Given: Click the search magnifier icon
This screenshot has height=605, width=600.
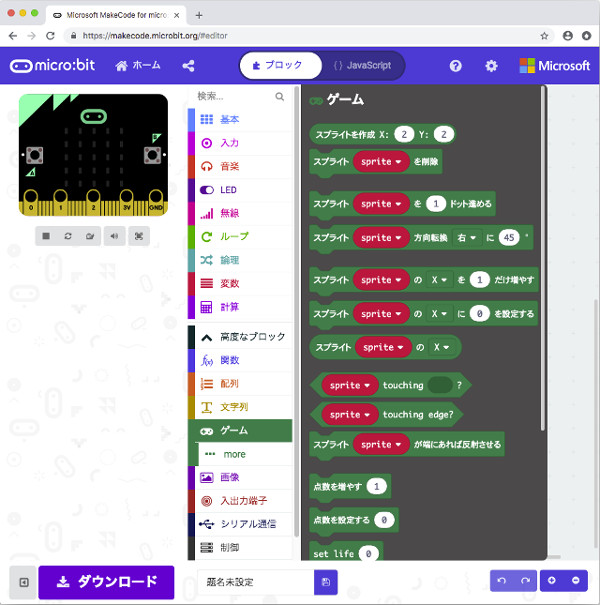Looking at the screenshot, I should coord(280,96).
